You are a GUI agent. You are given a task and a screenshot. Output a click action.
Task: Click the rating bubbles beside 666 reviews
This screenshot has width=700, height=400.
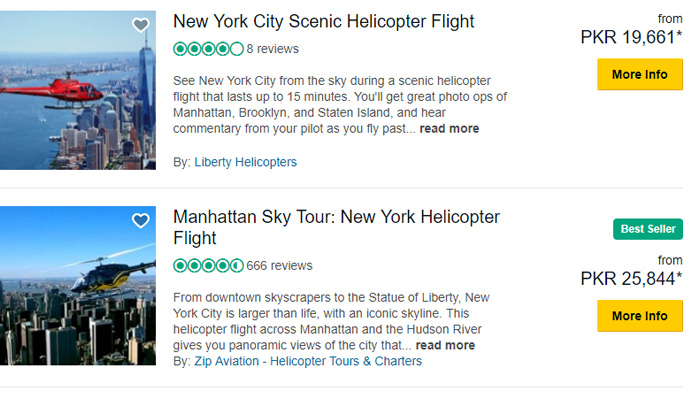(208, 265)
